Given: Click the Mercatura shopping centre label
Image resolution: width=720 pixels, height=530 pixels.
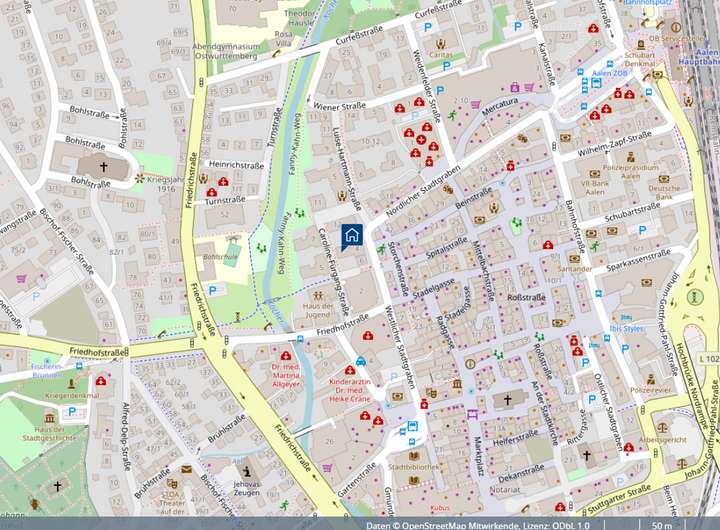Looking at the screenshot, I should tap(498, 103).
